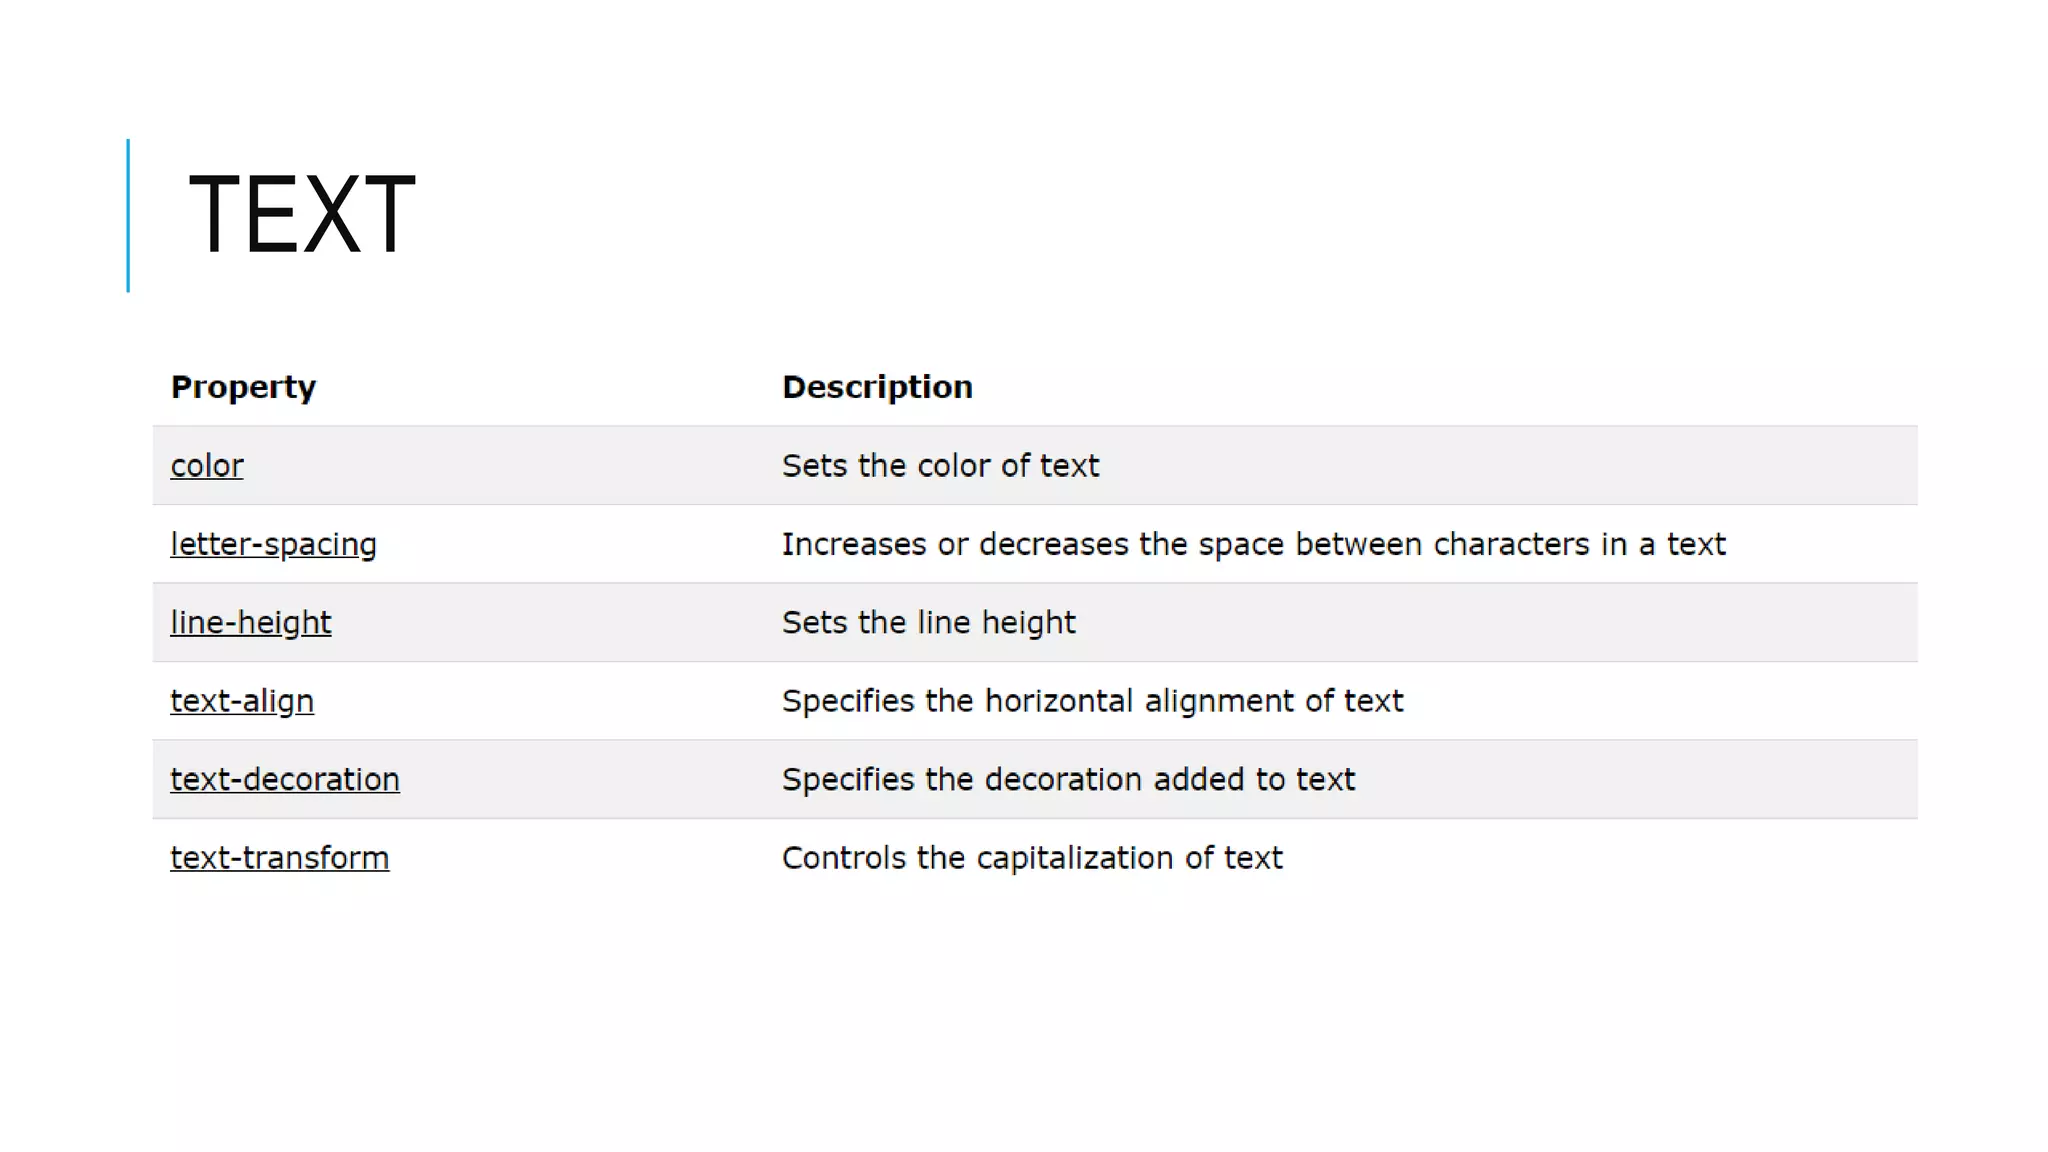Screen dimensions: 2048x1152
Task: Click the blue vertical accent bar
Action: tap(128, 215)
